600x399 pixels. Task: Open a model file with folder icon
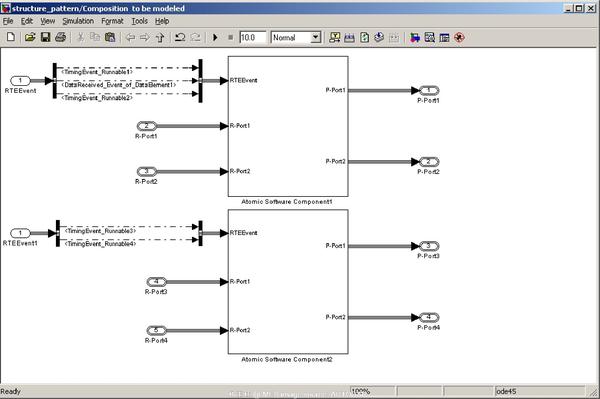pos(30,37)
